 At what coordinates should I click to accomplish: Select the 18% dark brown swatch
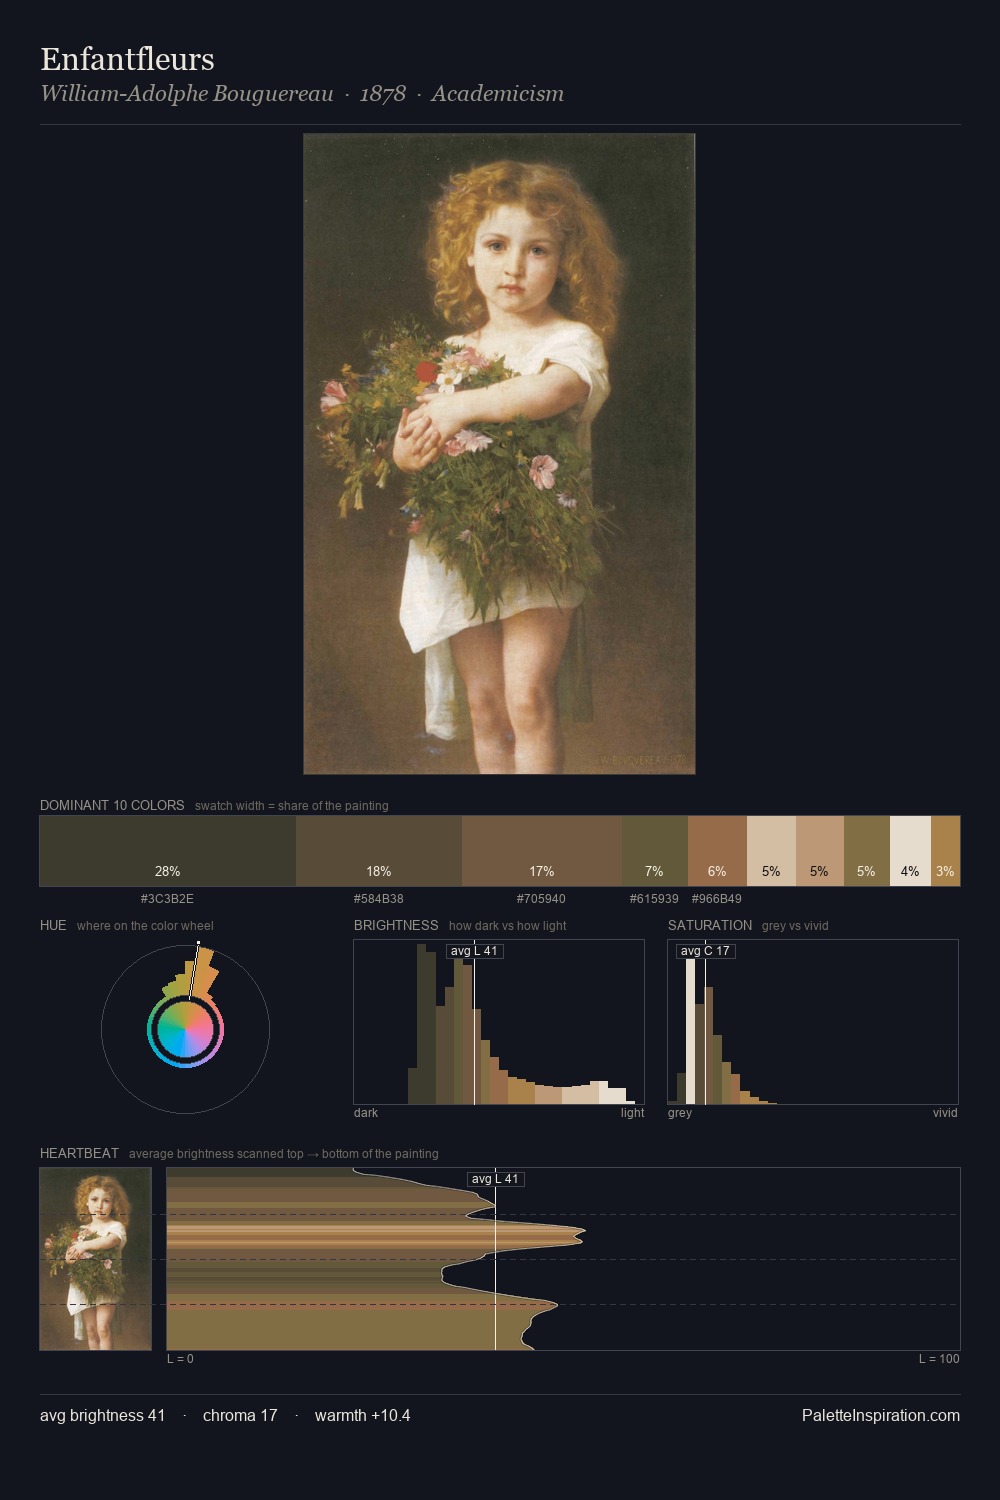[379, 851]
